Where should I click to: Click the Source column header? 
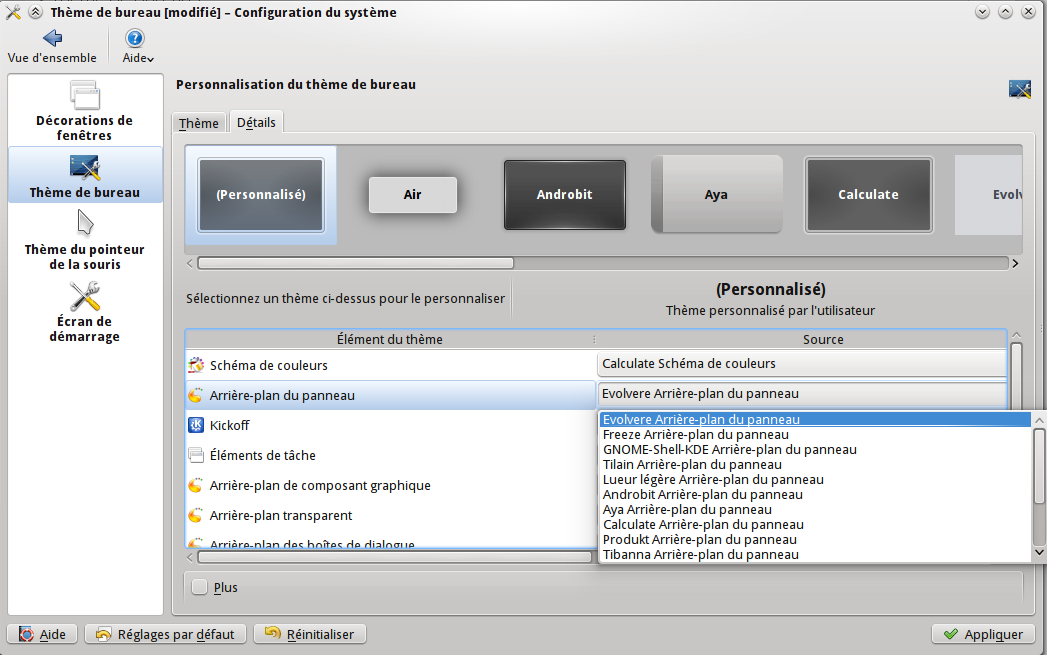(x=823, y=339)
